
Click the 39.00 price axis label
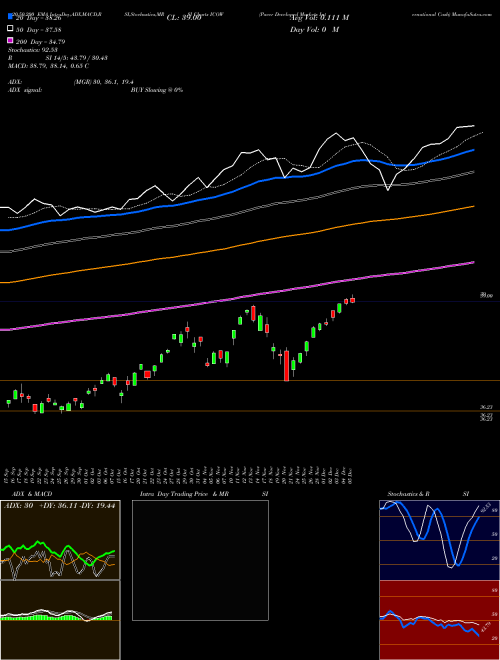pos(487,295)
